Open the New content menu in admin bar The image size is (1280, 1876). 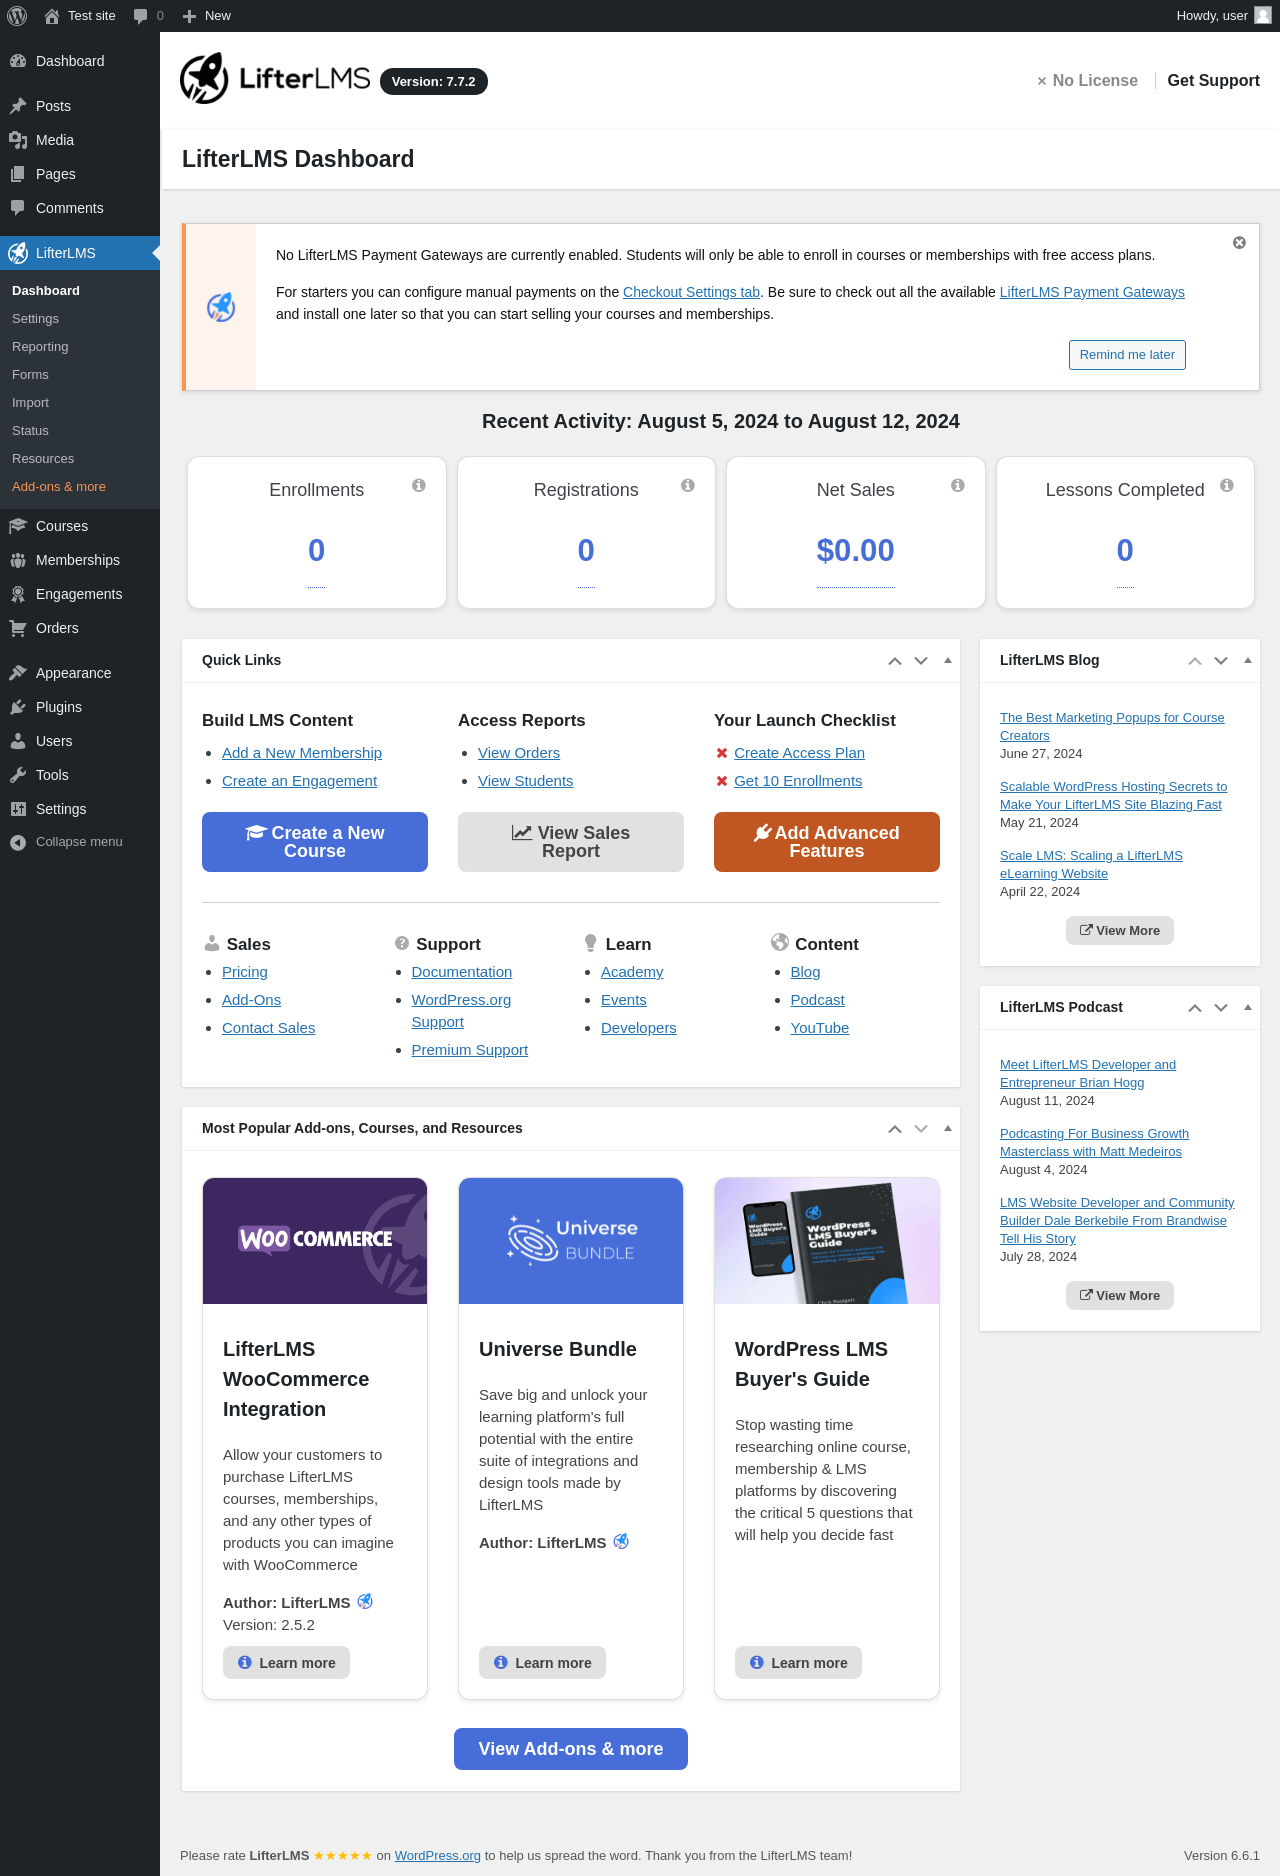[207, 16]
